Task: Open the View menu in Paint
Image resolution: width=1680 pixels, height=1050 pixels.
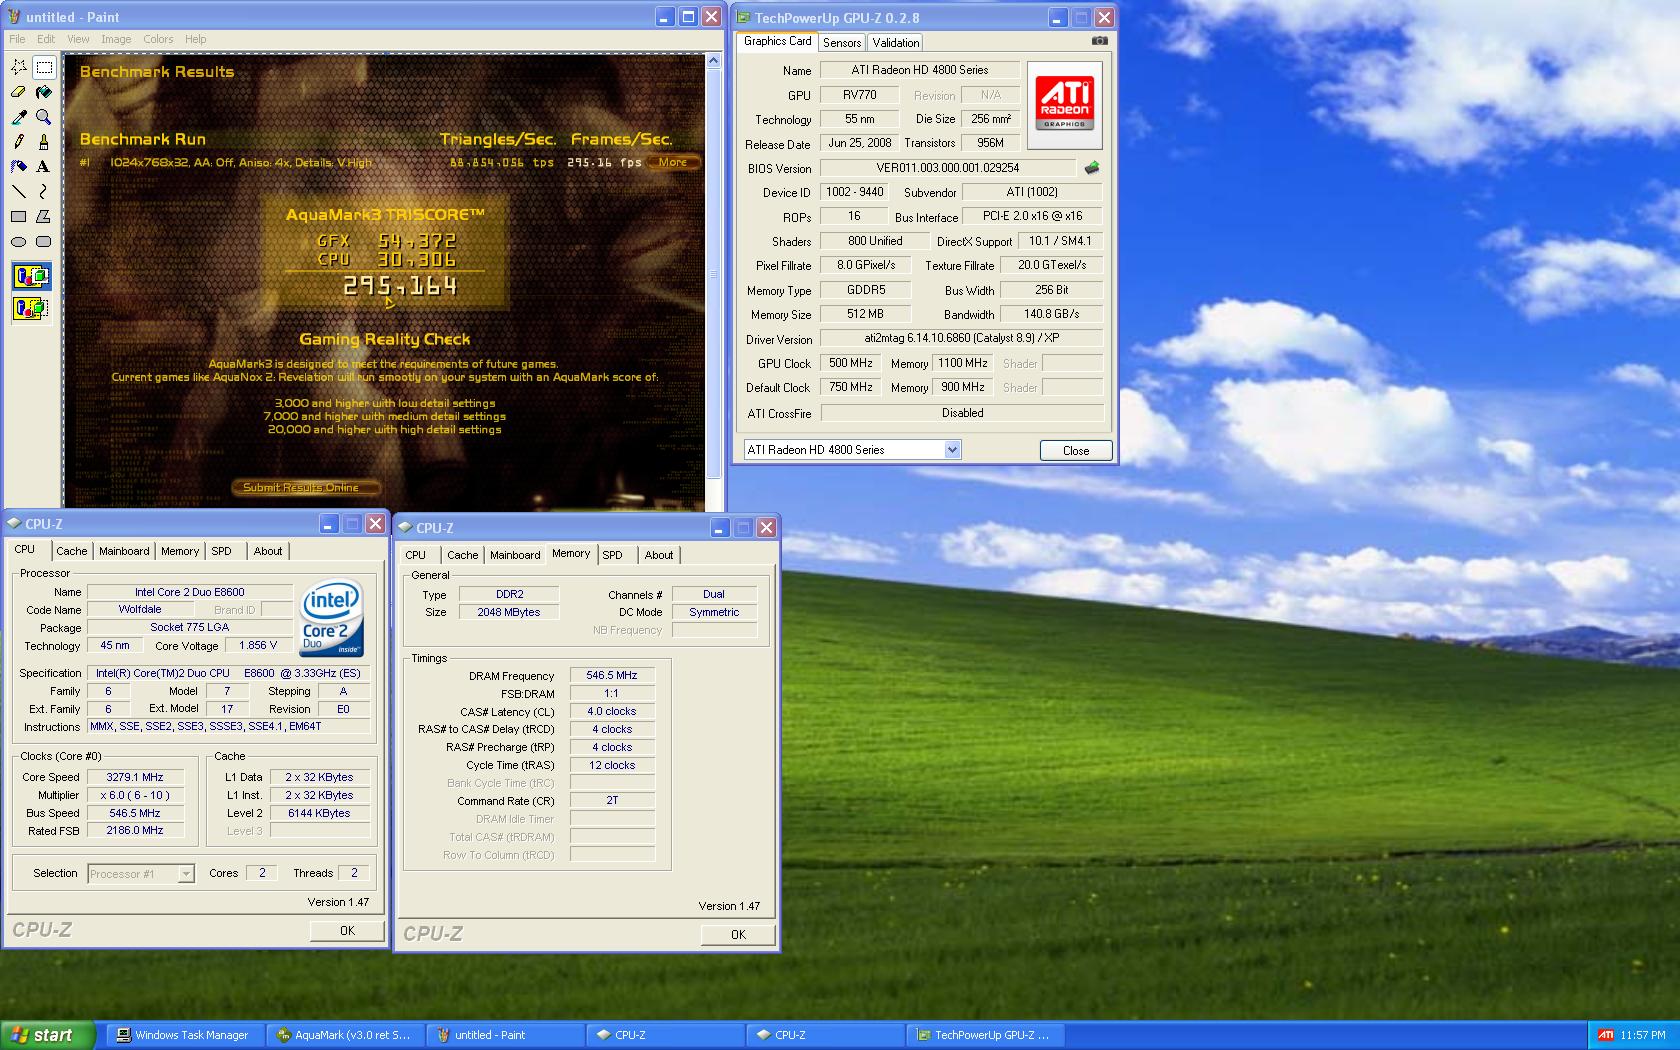Action: pyautogui.click(x=78, y=39)
